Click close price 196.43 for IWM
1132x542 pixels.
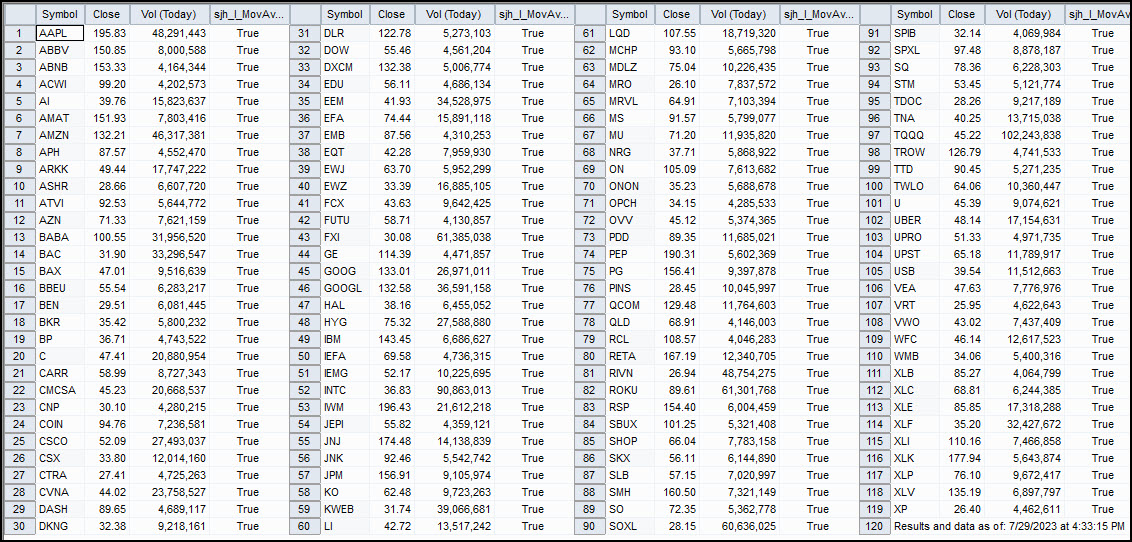(392, 408)
